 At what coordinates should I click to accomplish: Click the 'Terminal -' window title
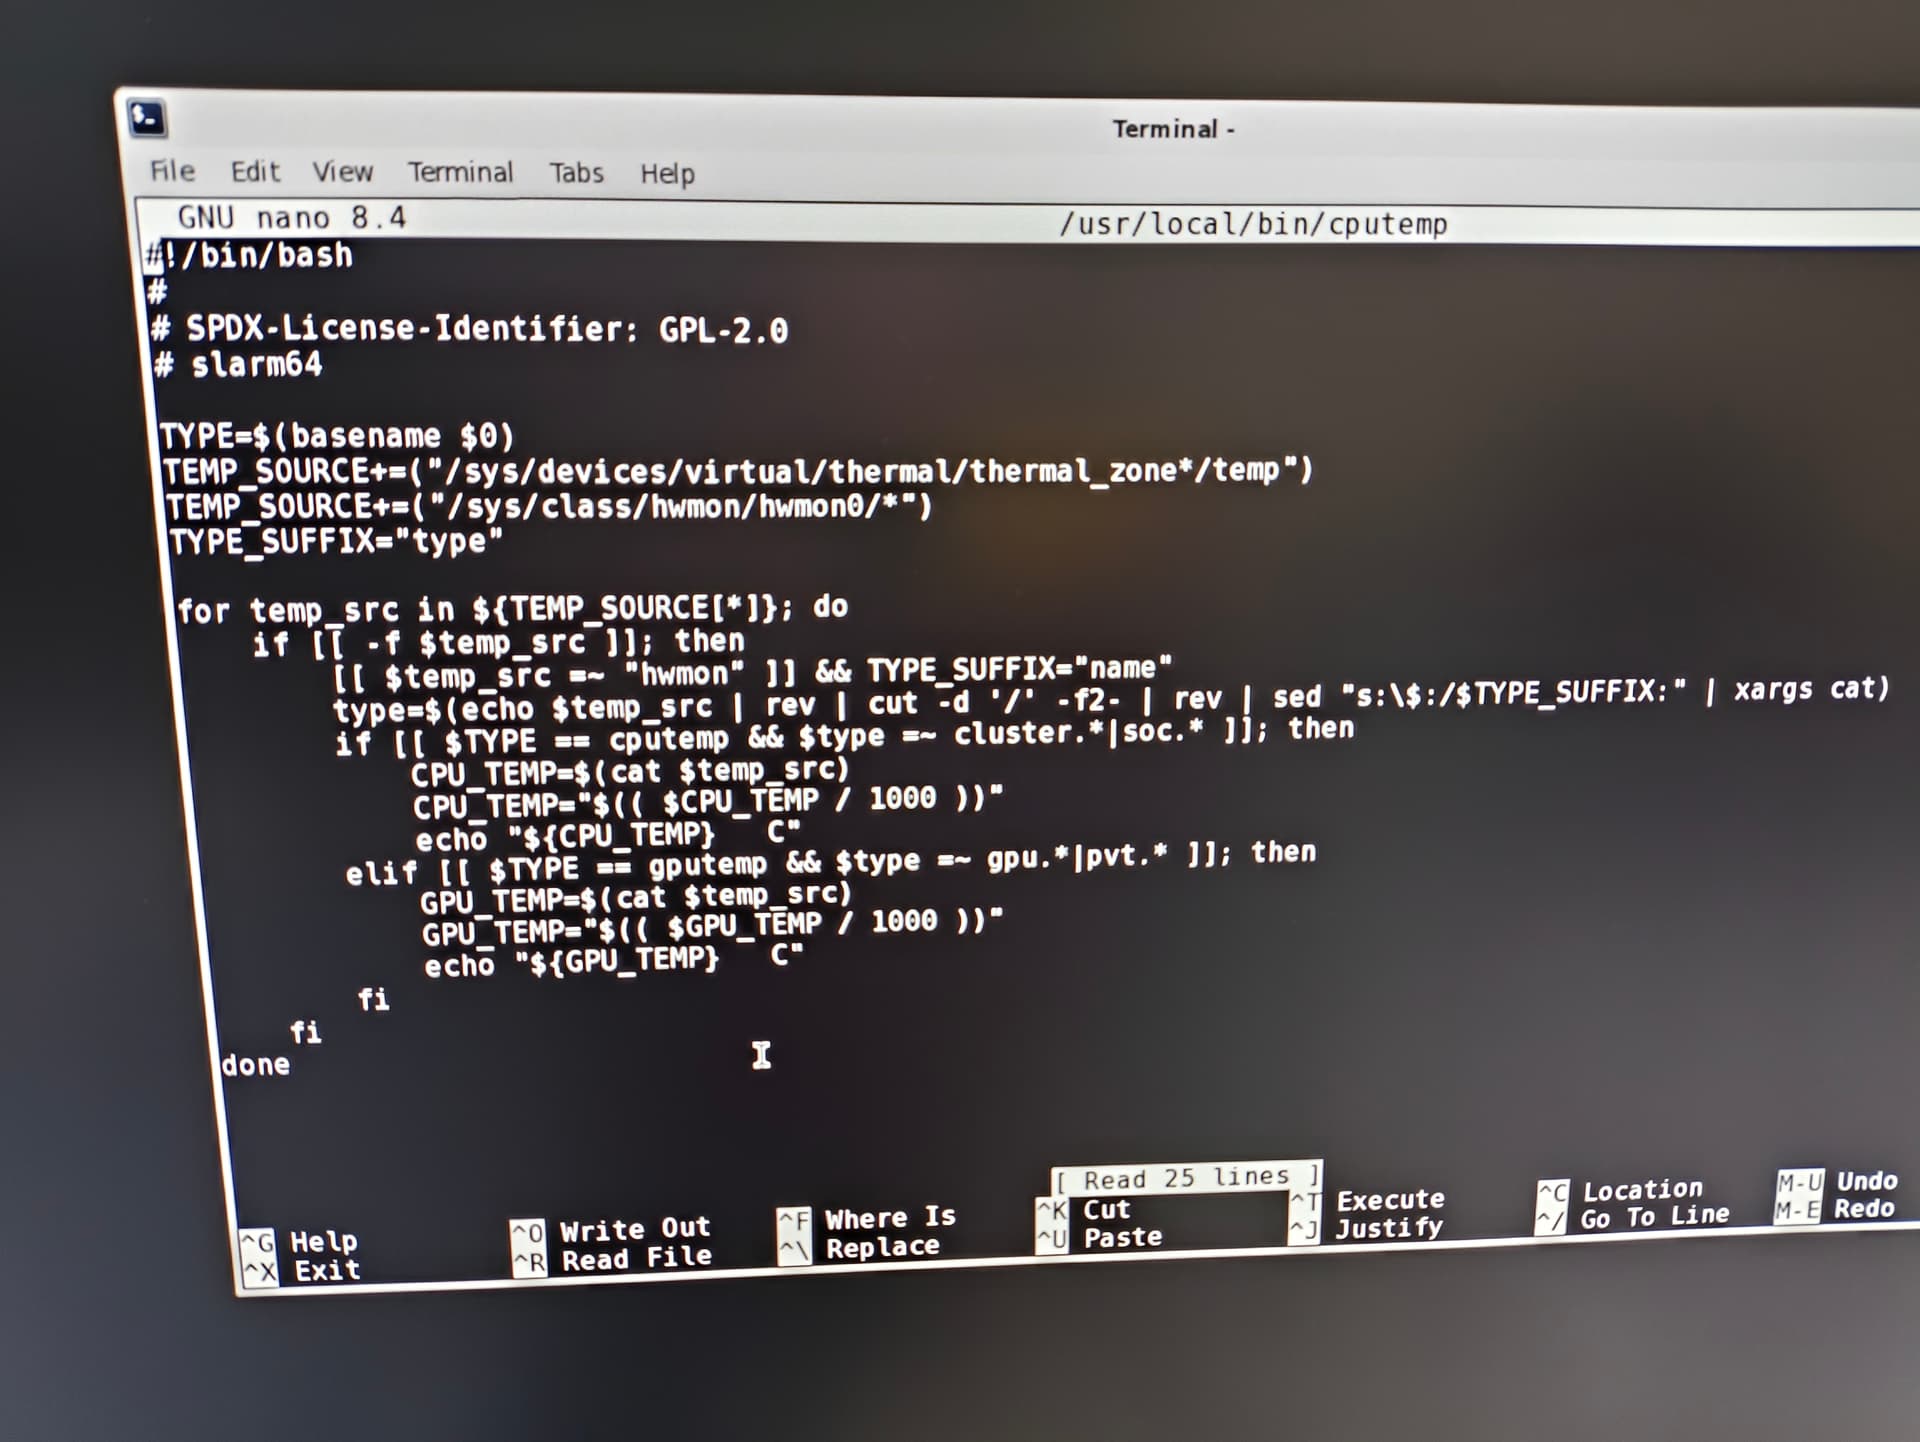coord(1174,129)
